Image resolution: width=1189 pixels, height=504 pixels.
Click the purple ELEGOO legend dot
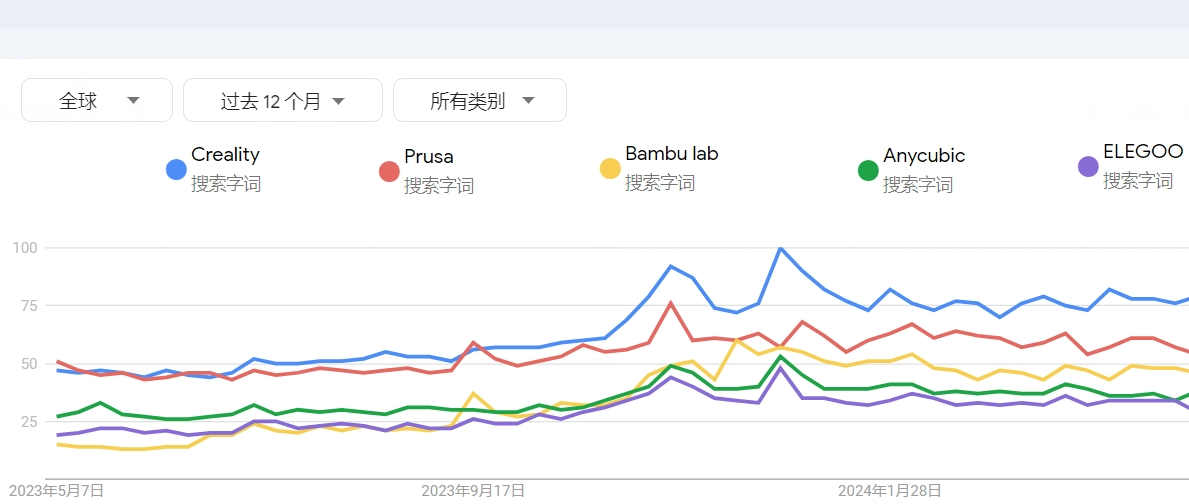click(x=1088, y=167)
